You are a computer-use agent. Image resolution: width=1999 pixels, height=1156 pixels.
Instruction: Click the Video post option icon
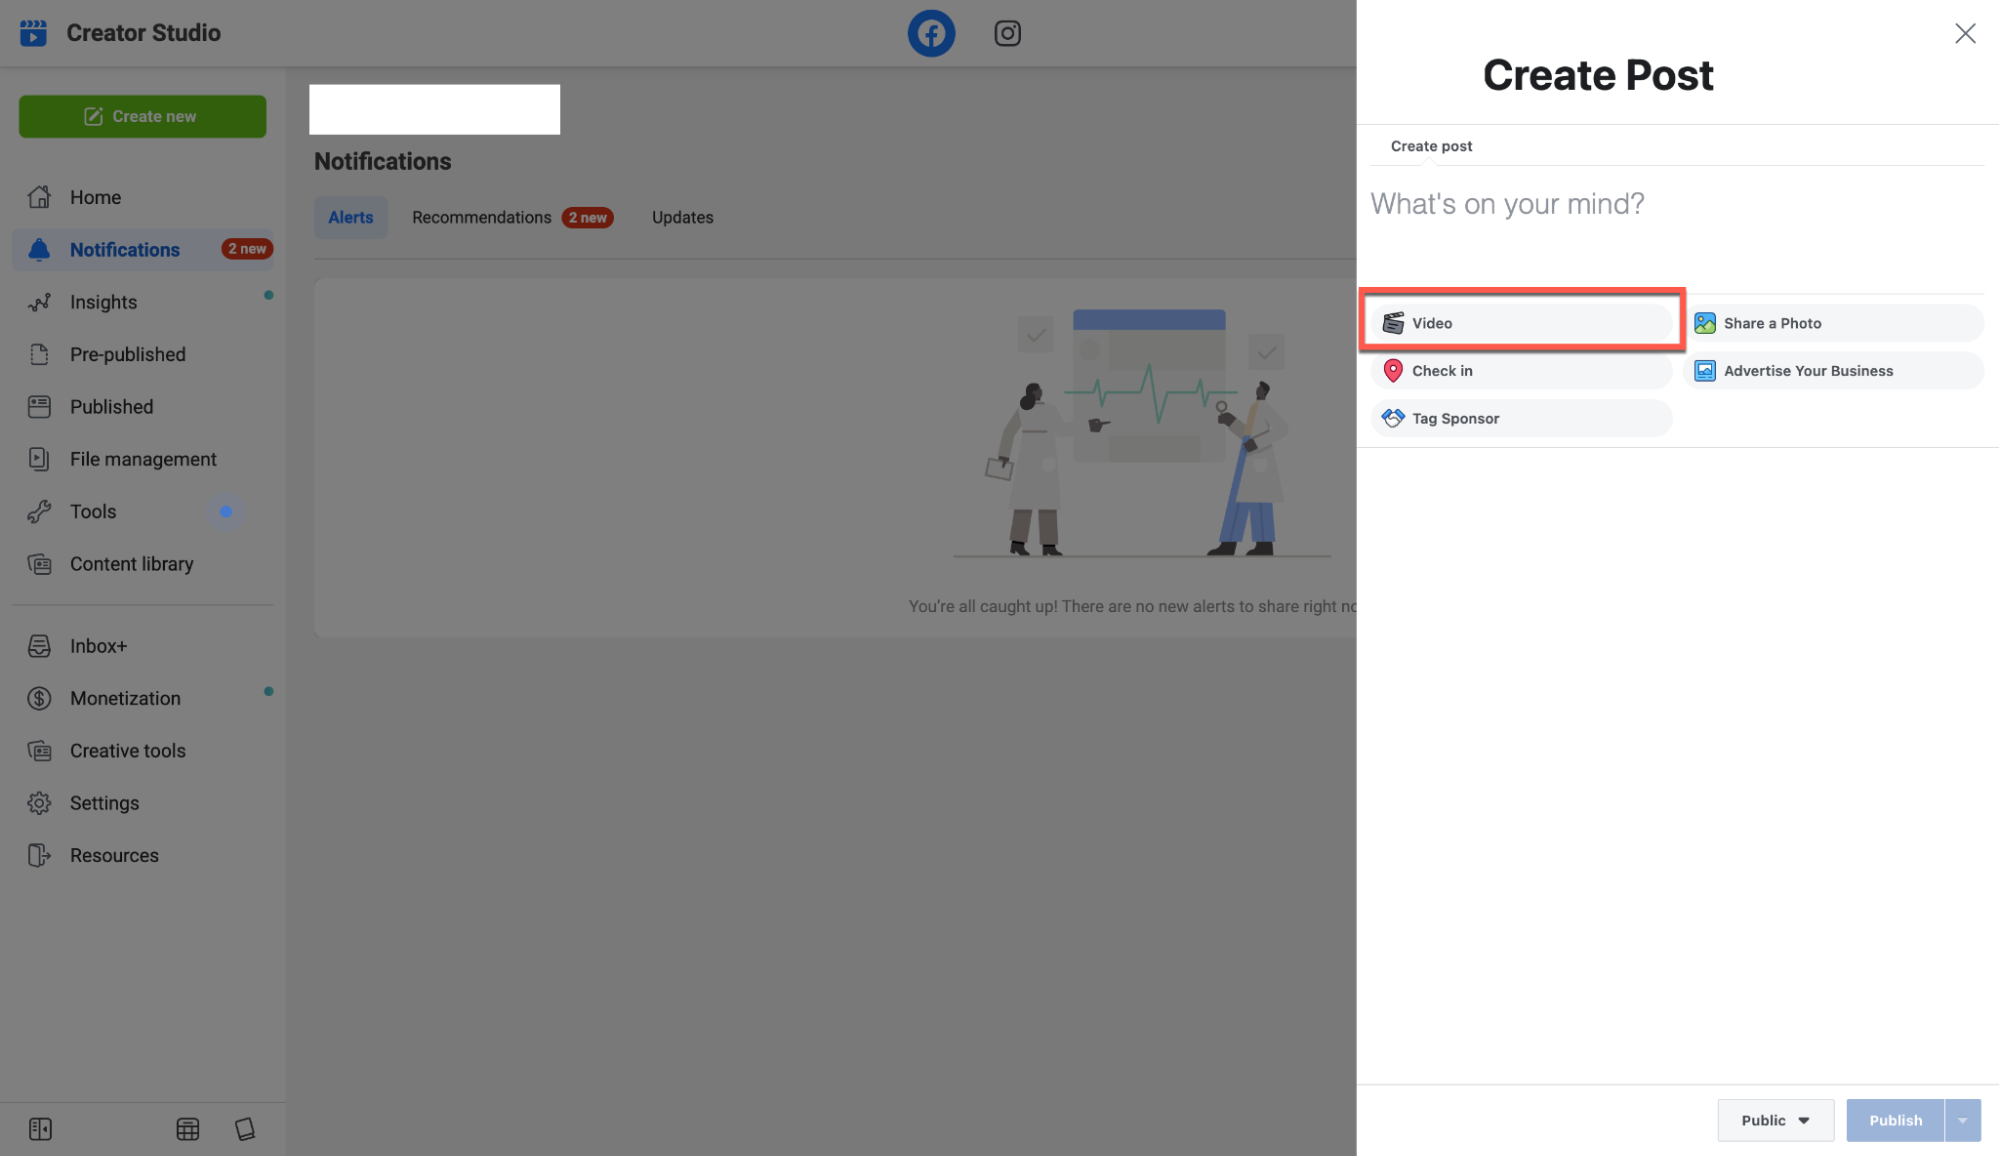point(1394,321)
